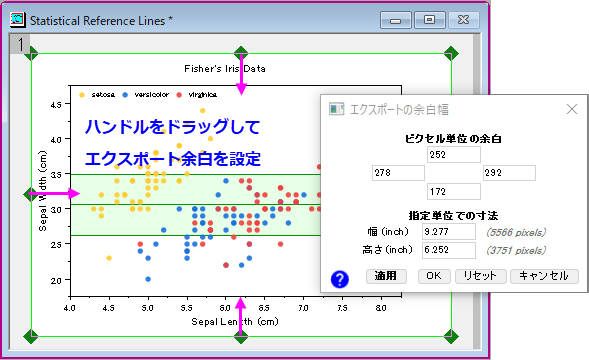The image size is (589, 360).
Task: Edit the right margin field showing 292
Action: (509, 173)
